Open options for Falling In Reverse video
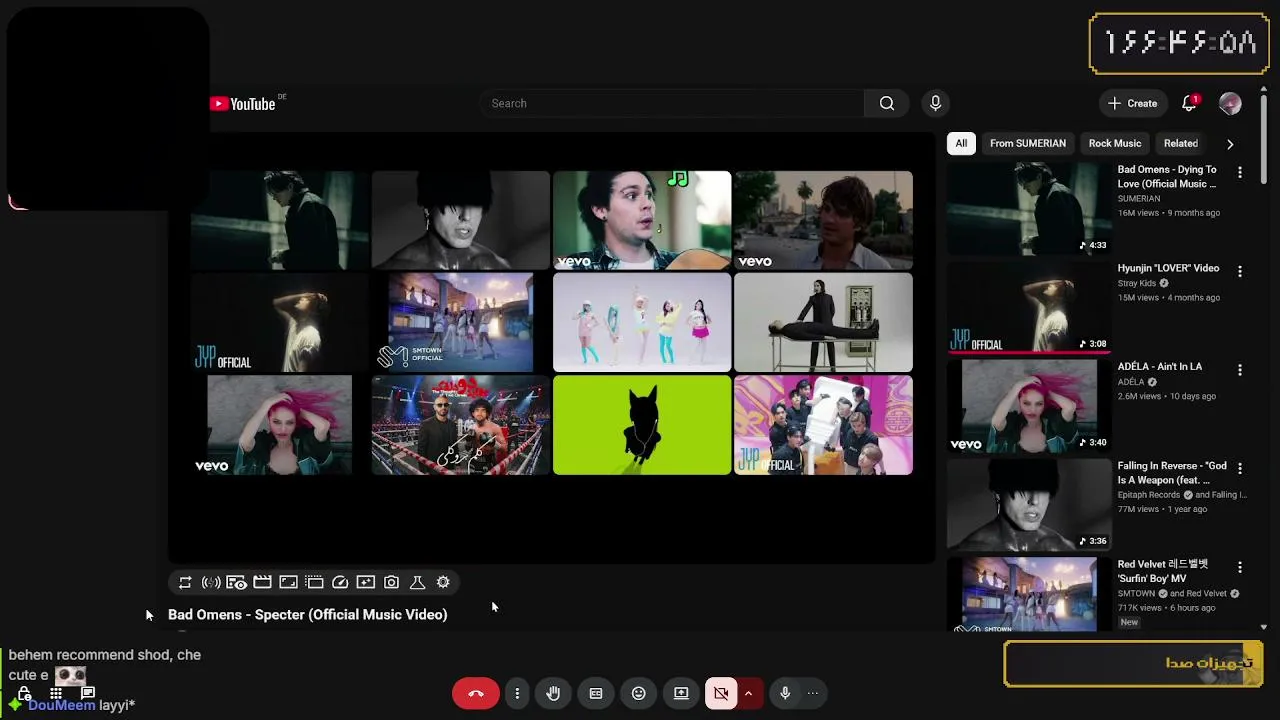The image size is (1280, 720). (x=1240, y=468)
